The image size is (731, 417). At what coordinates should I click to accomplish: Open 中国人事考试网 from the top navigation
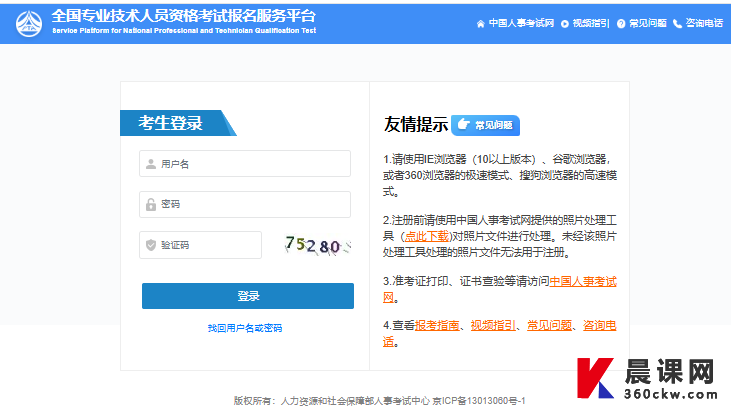click(521, 23)
